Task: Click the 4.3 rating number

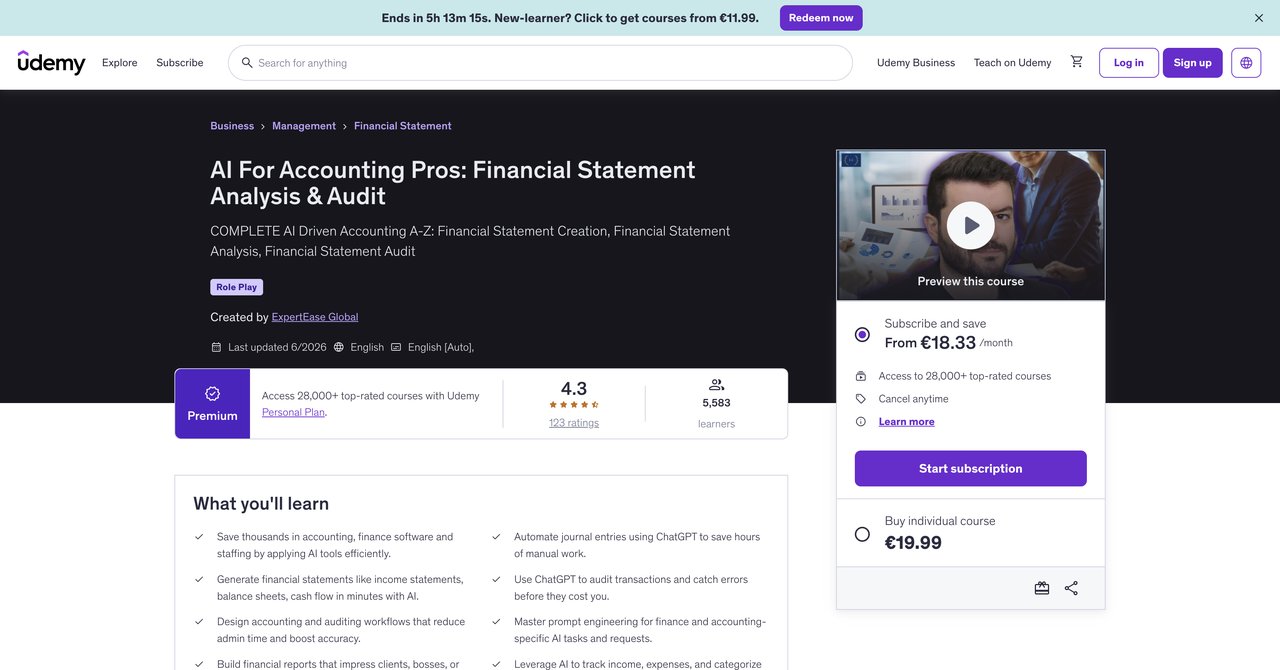Action: click(x=574, y=389)
